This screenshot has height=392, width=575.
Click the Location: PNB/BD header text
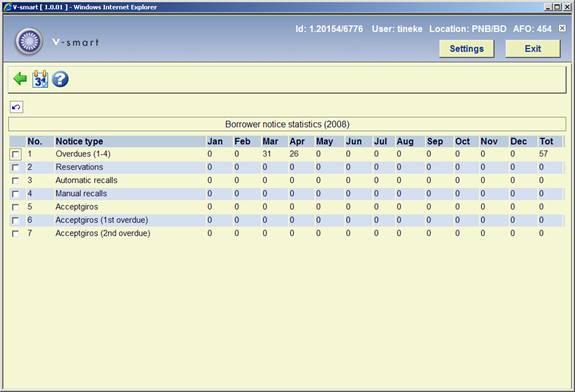pyautogui.click(x=468, y=29)
